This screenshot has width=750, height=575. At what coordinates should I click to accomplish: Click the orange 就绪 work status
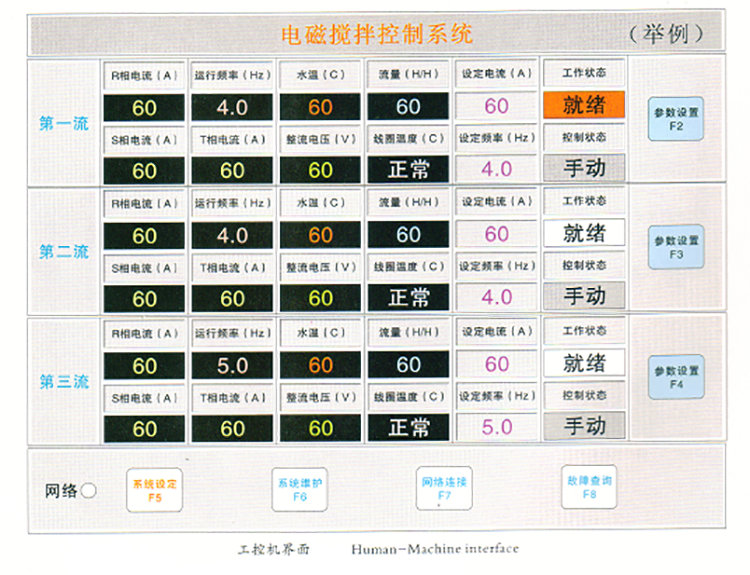click(x=584, y=104)
